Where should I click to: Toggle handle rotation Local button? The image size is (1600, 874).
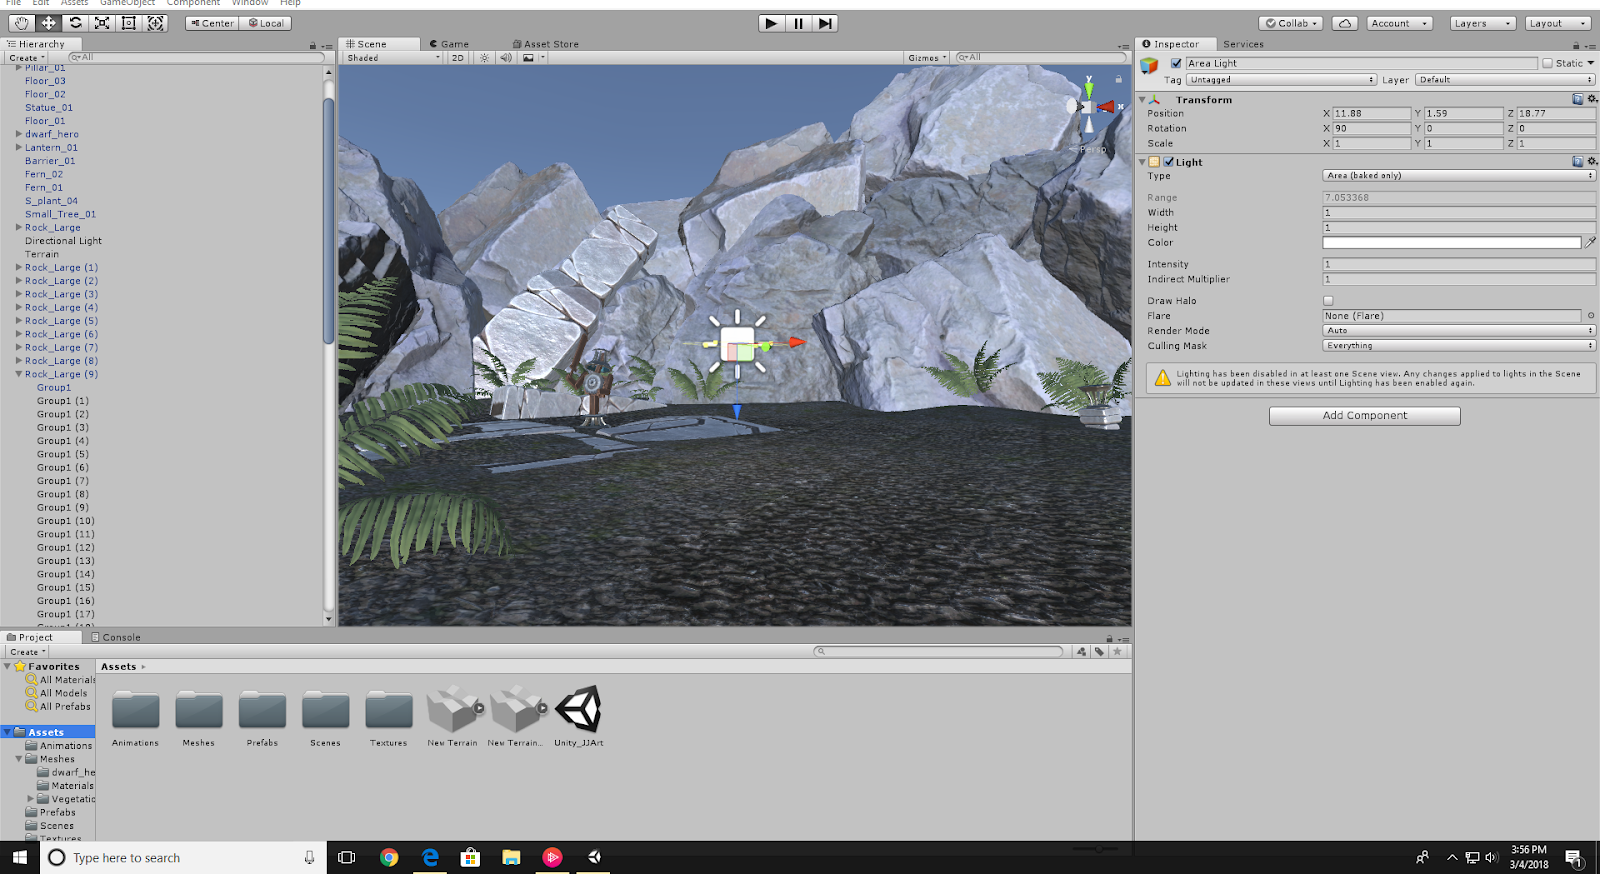(266, 23)
